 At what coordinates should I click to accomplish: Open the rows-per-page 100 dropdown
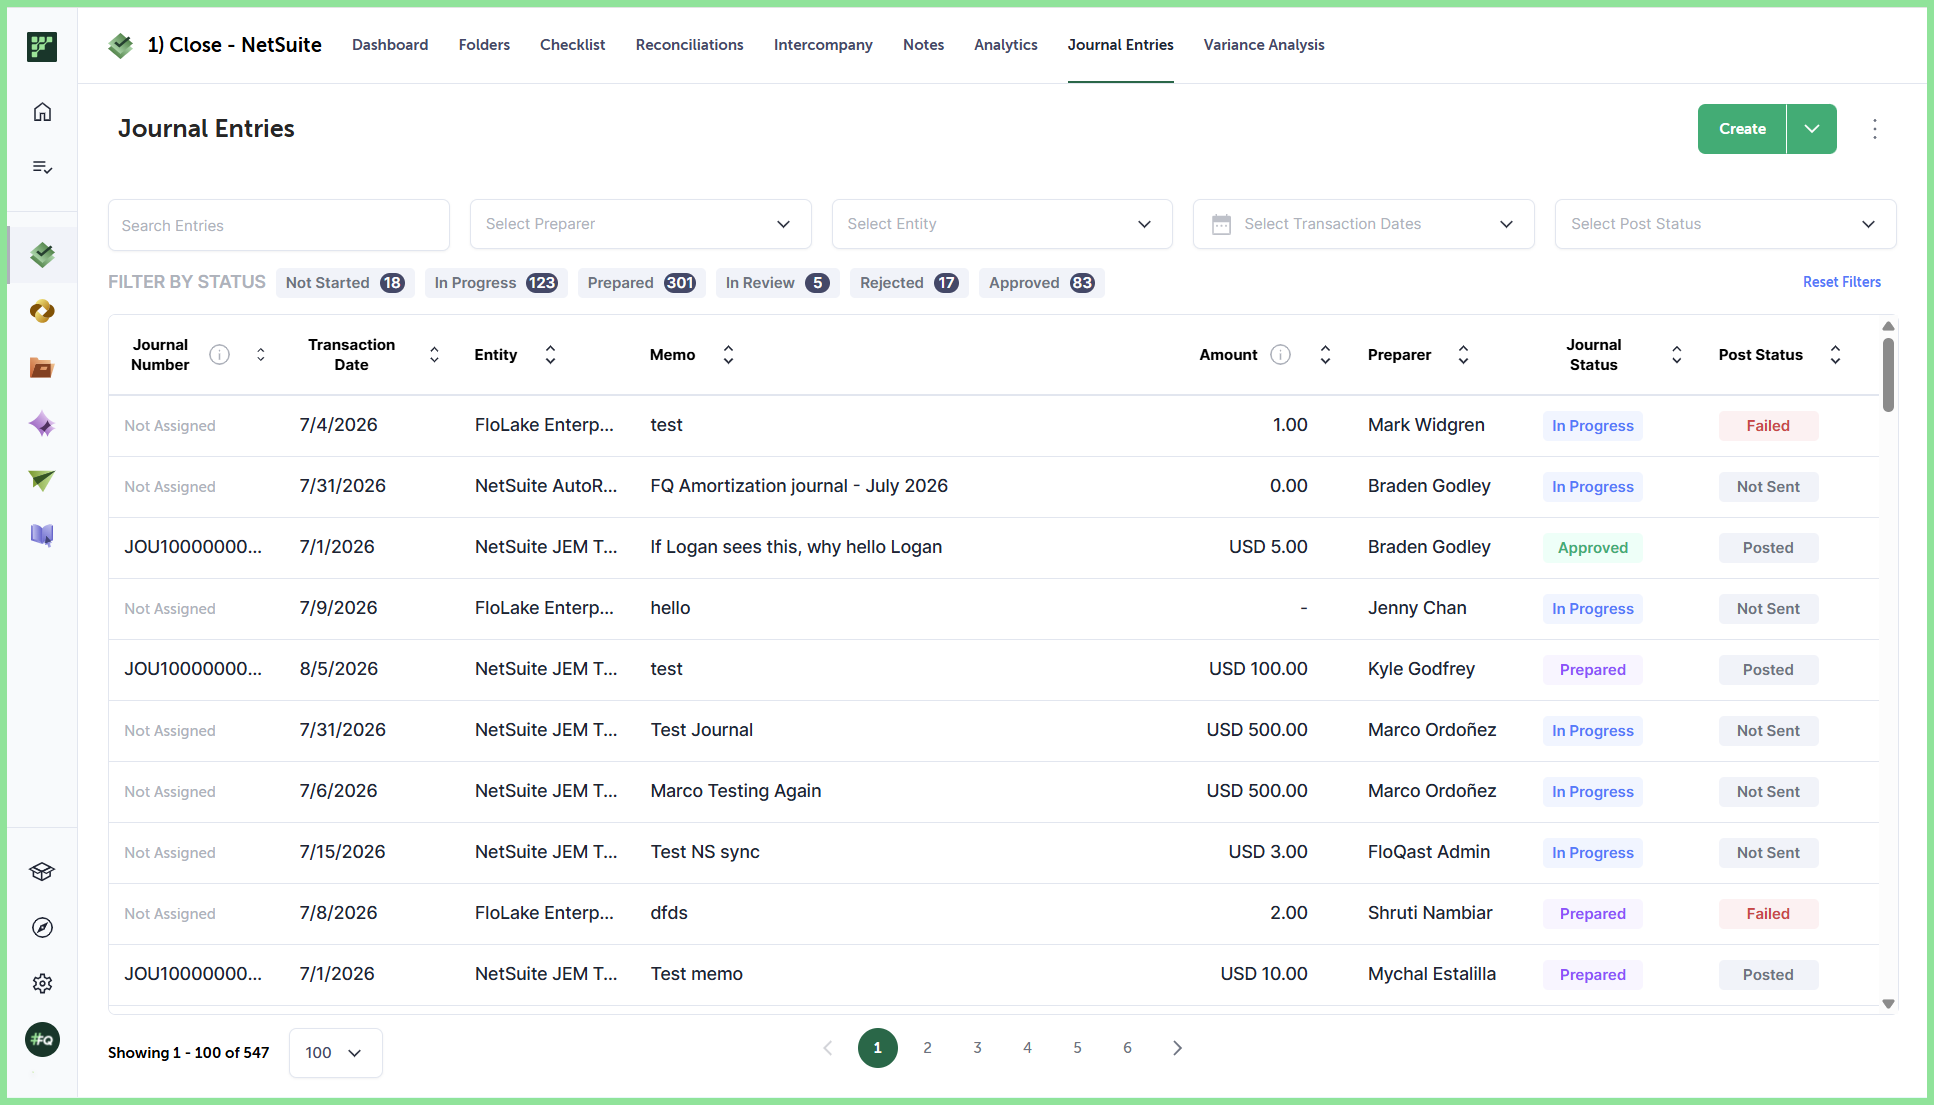(335, 1053)
